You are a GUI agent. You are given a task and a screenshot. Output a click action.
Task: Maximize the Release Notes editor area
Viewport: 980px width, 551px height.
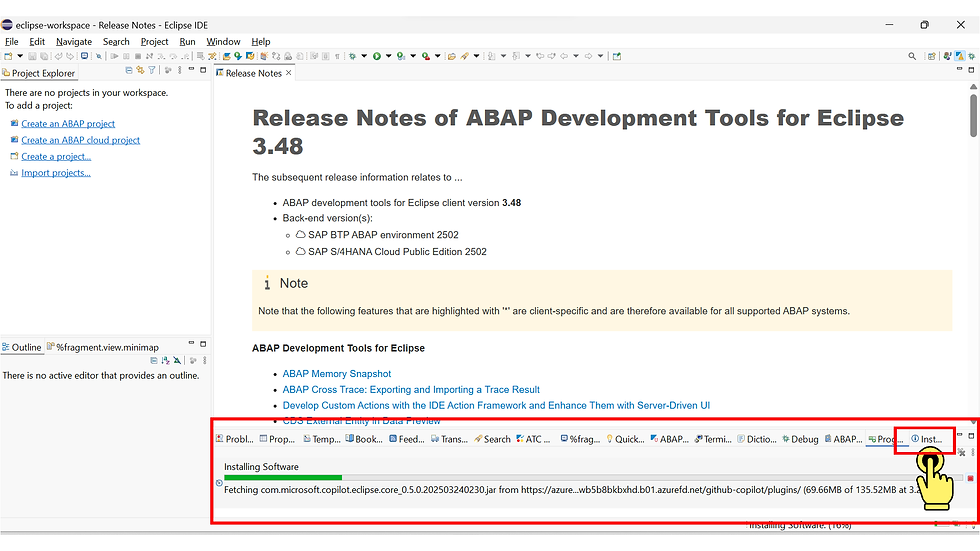click(x=971, y=70)
